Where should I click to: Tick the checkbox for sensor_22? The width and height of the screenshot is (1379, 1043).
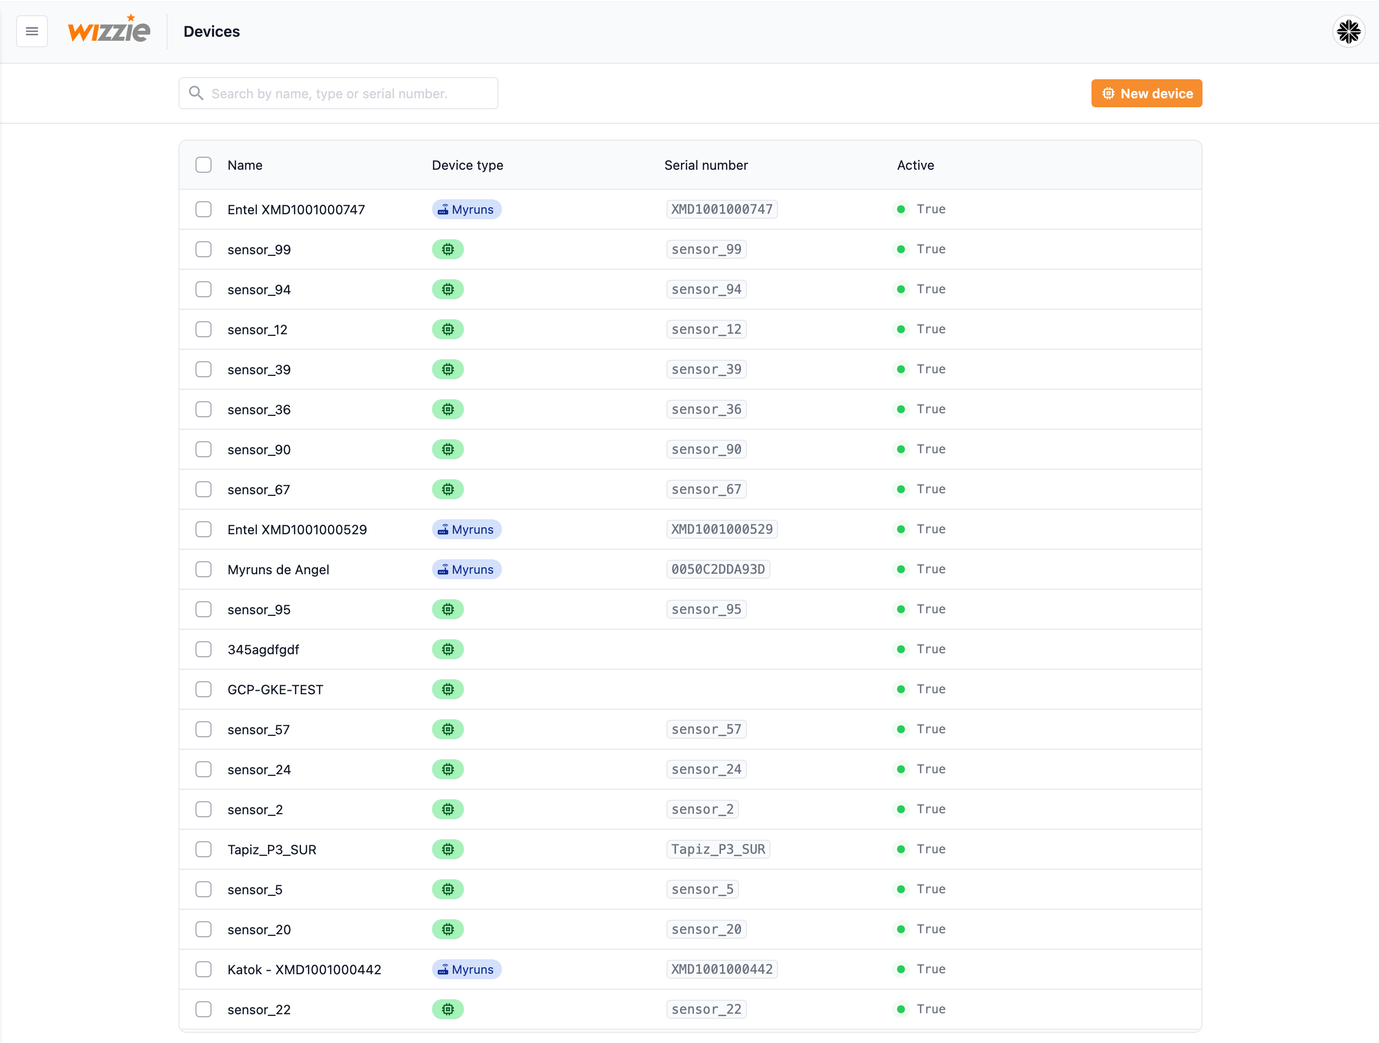(204, 1010)
